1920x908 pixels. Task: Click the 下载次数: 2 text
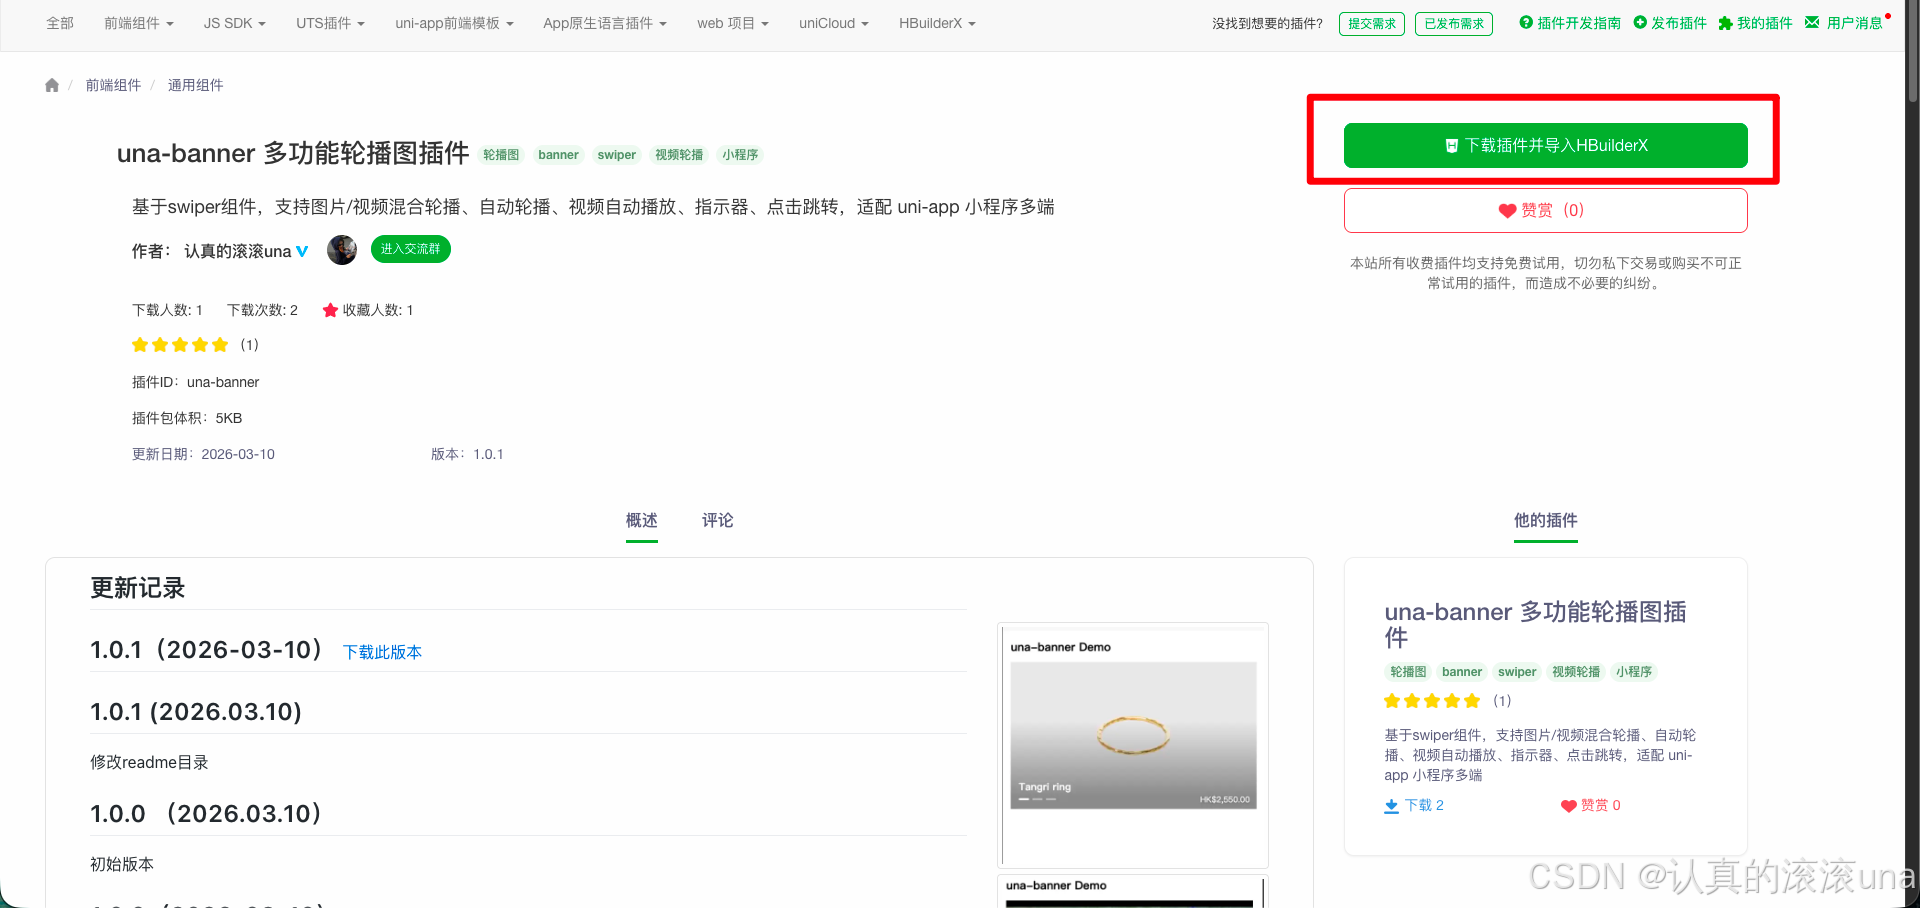262,310
